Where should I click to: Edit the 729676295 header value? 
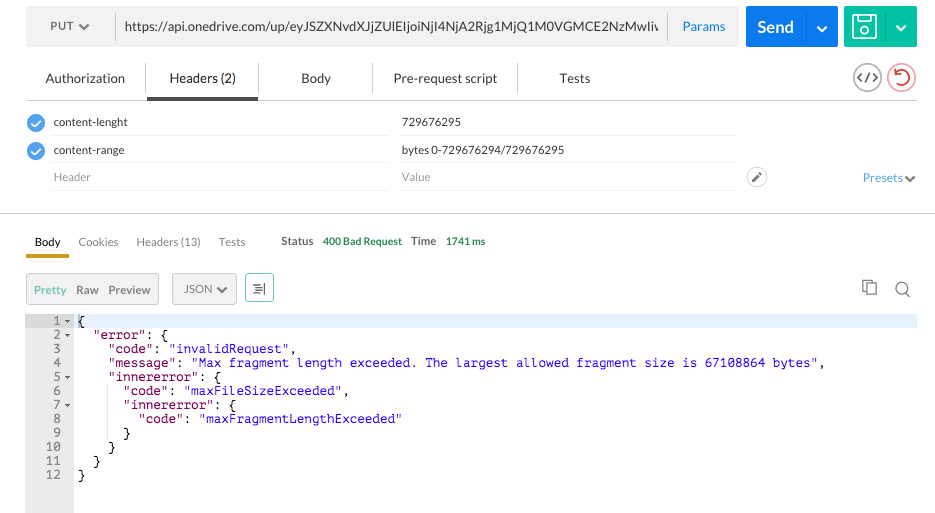(568, 122)
